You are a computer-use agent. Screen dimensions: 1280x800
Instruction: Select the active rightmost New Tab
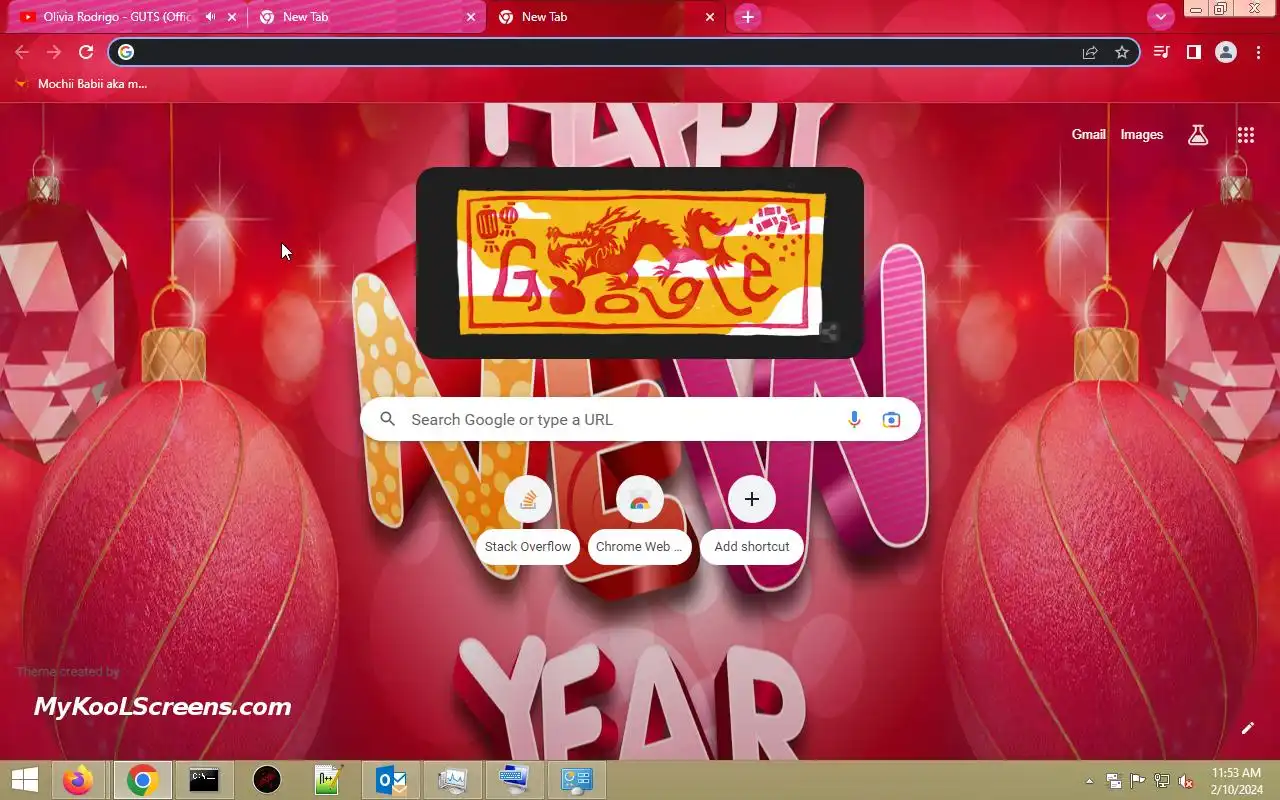pyautogui.click(x=606, y=17)
